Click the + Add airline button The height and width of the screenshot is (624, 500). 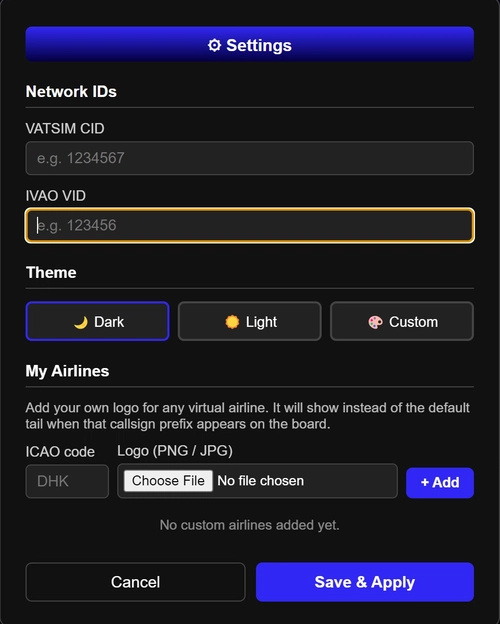coord(440,482)
